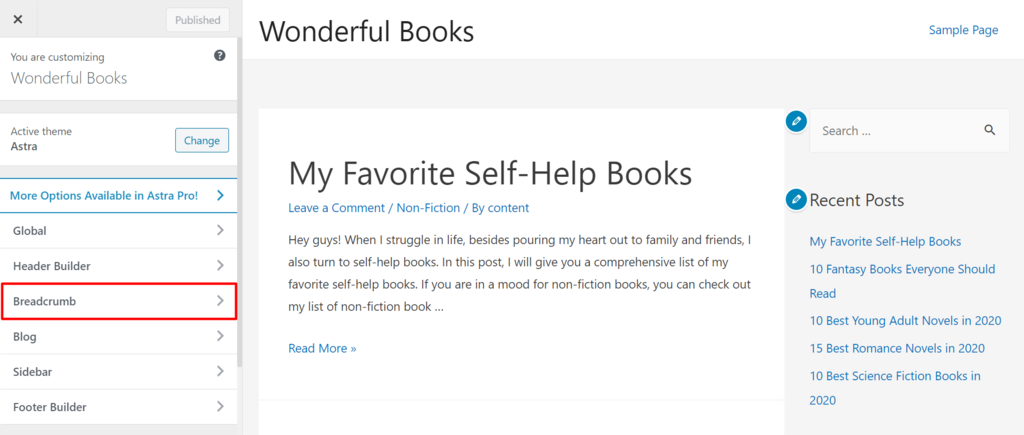Screen dimensions: 1024x435
Task: Click the help question mark icon
Action: click(x=220, y=56)
